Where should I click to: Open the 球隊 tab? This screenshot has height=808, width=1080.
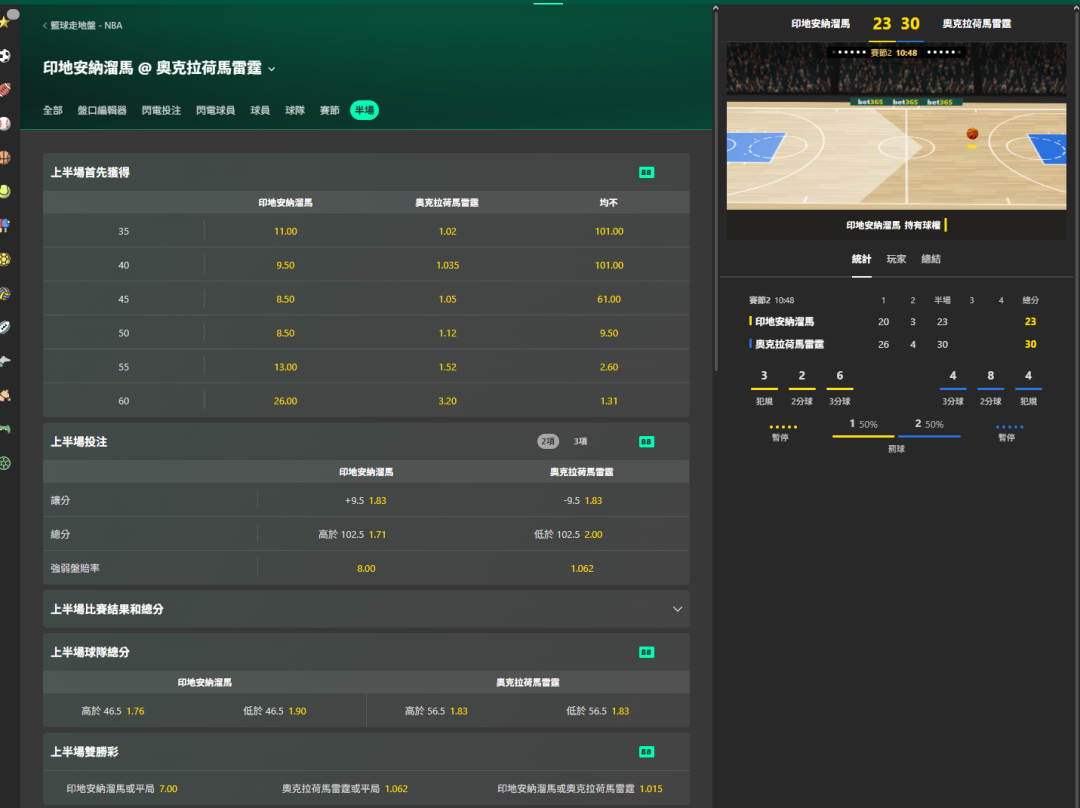tap(295, 110)
